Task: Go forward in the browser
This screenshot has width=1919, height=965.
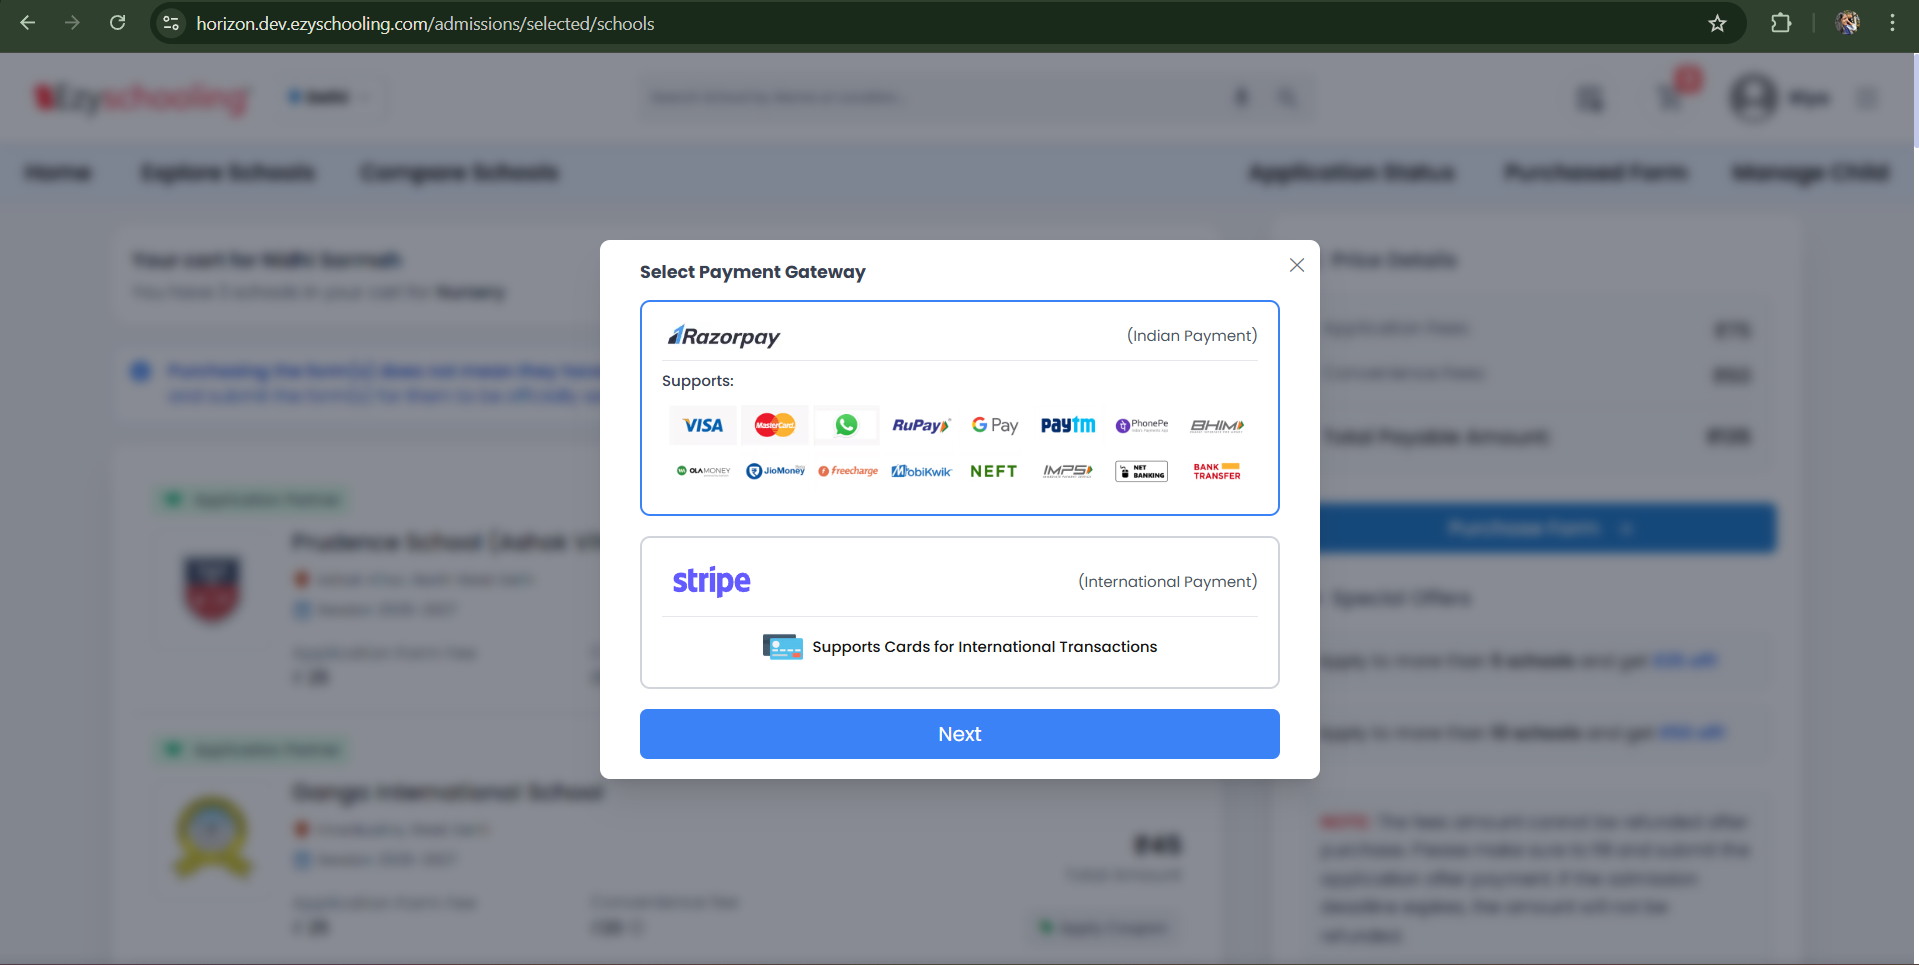Action: 72,23
